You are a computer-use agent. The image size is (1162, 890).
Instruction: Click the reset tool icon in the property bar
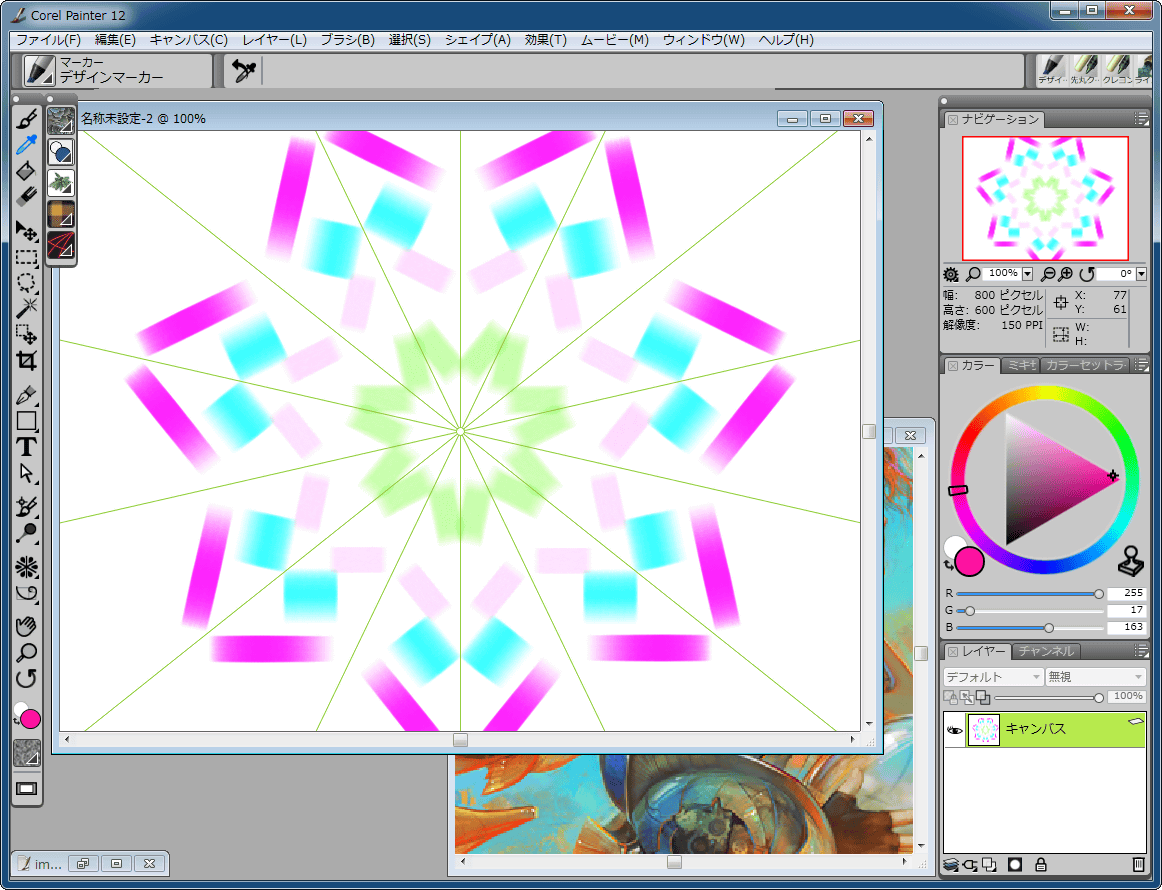[x=243, y=71]
